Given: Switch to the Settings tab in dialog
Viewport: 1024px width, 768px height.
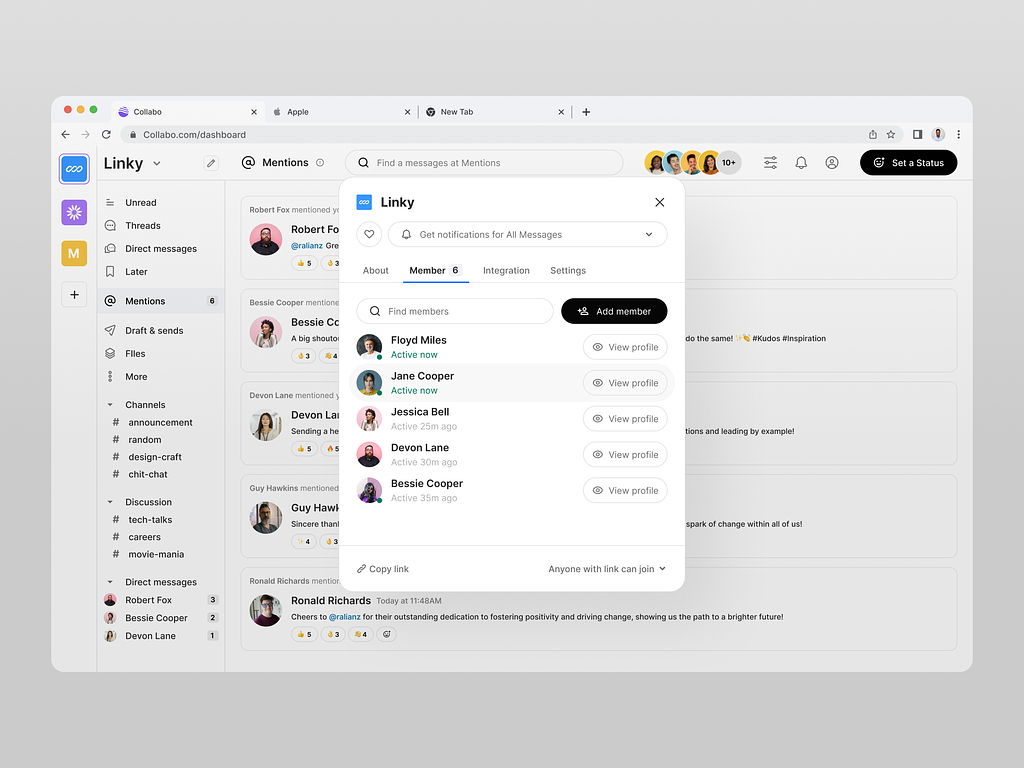Looking at the screenshot, I should (x=568, y=271).
